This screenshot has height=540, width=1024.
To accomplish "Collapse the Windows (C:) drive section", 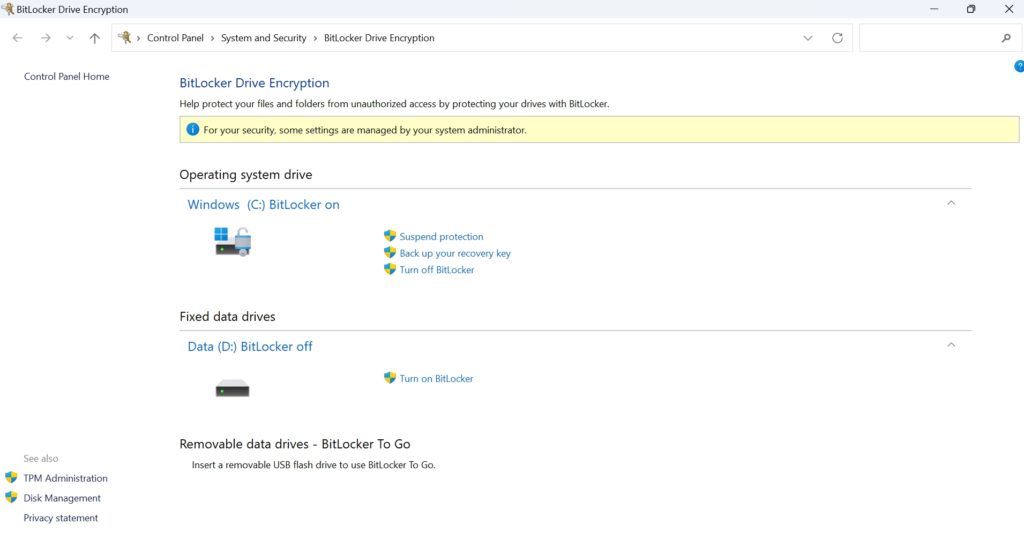I will coord(951,203).
